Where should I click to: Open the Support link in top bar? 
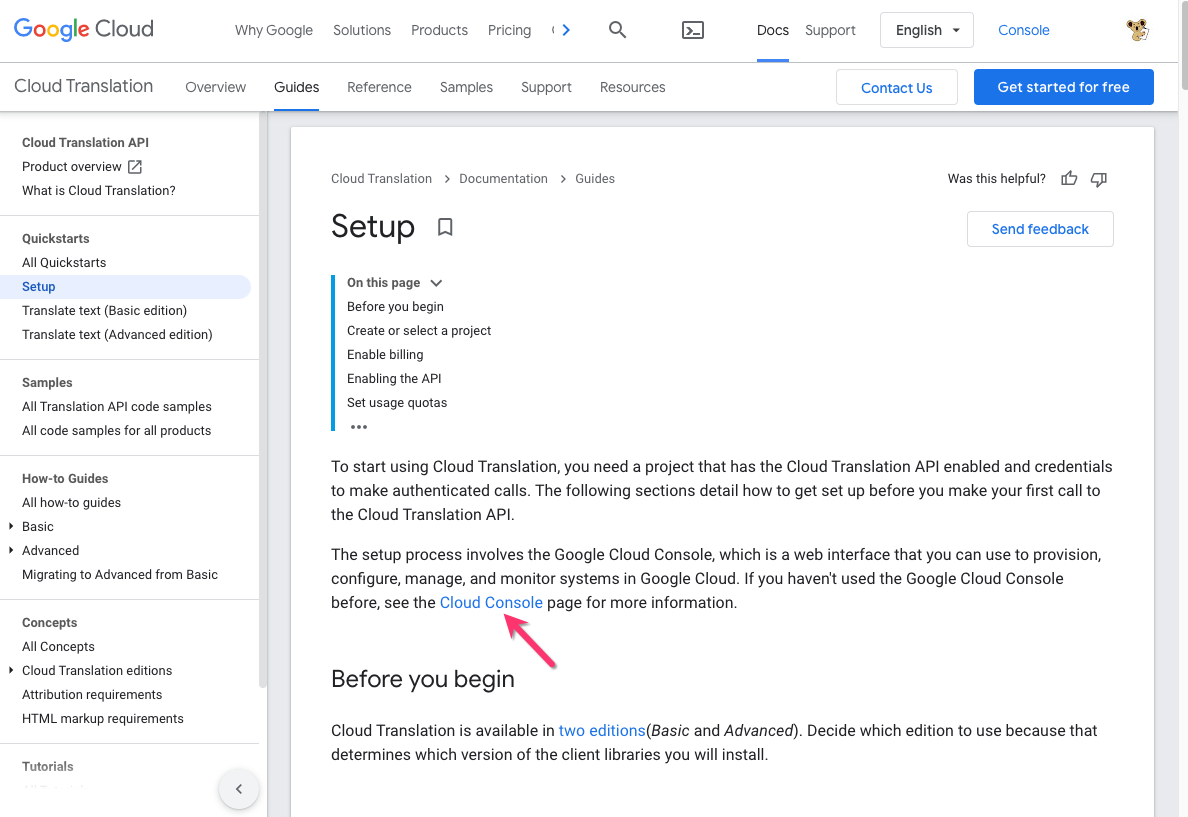click(x=830, y=30)
